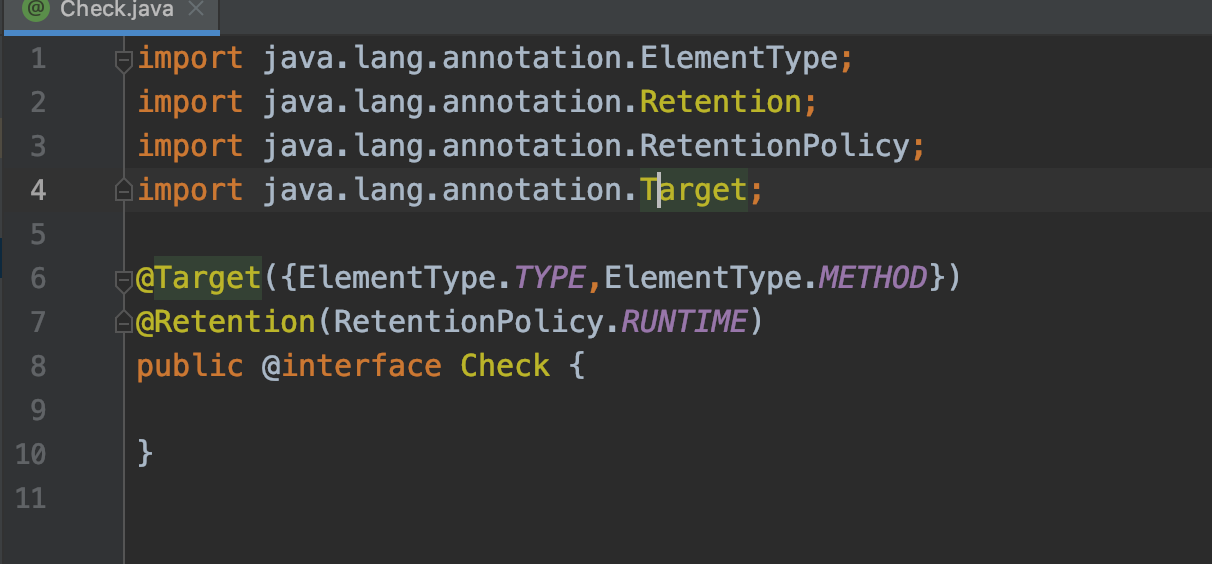Click the closing brace on line 10
The width and height of the screenshot is (1212, 564).
(x=145, y=454)
